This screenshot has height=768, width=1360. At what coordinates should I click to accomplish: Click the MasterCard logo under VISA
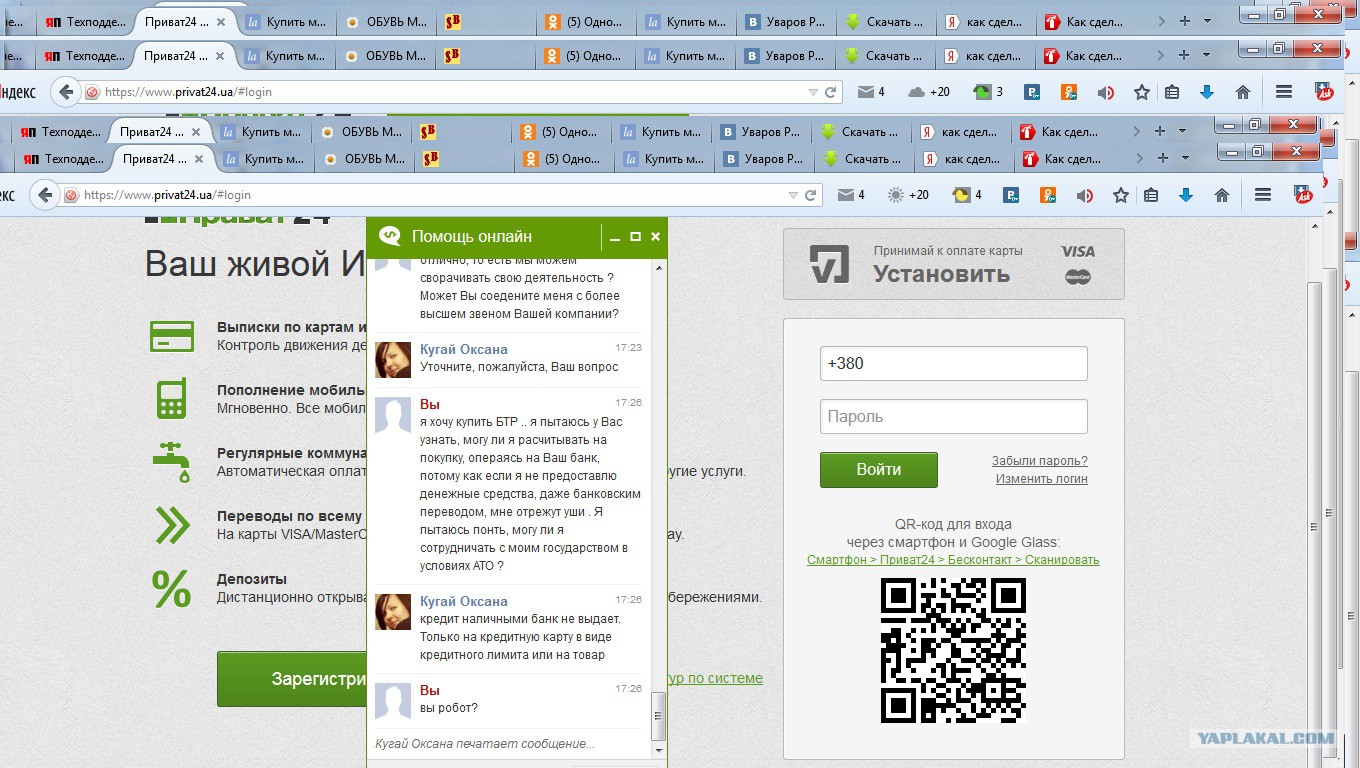[1078, 277]
